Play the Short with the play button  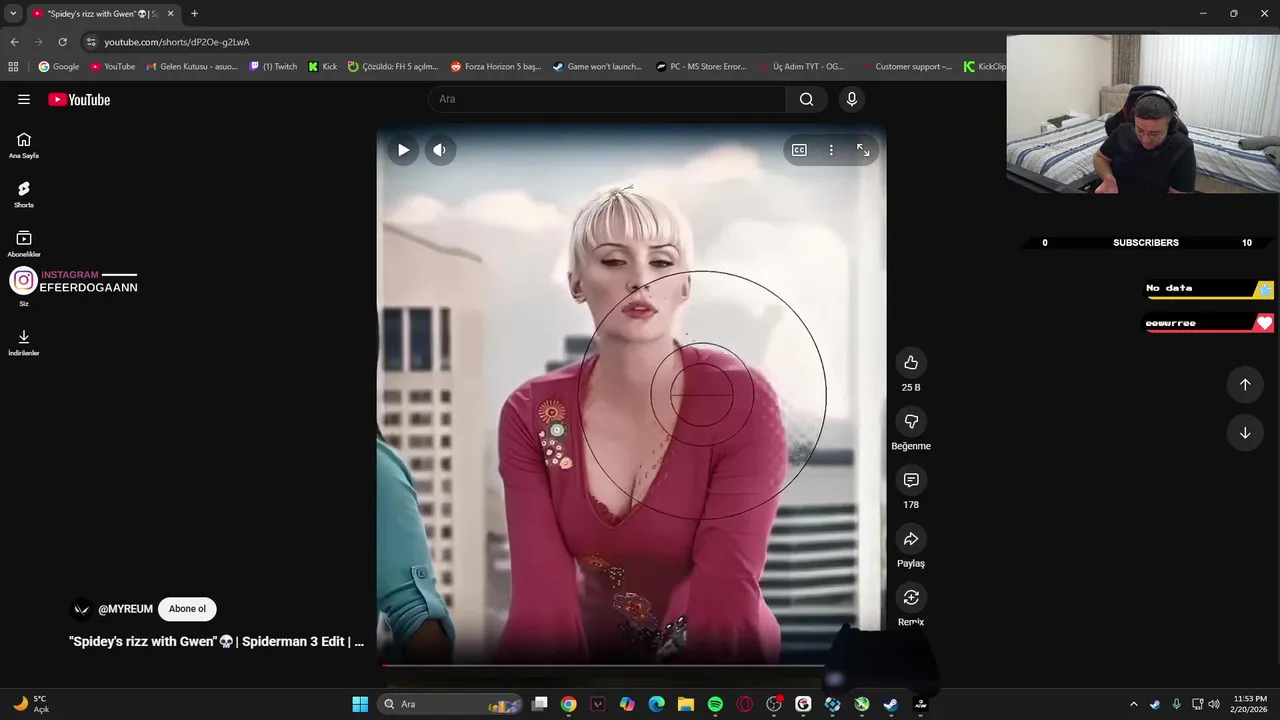[403, 150]
